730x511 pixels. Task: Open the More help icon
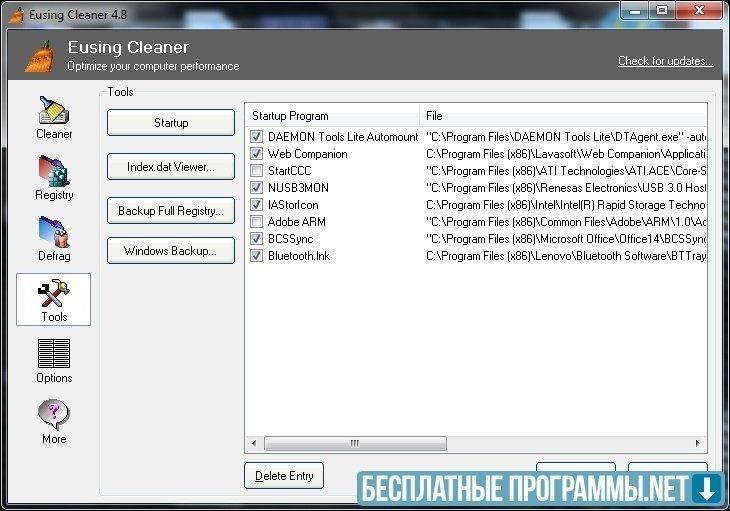[54, 414]
